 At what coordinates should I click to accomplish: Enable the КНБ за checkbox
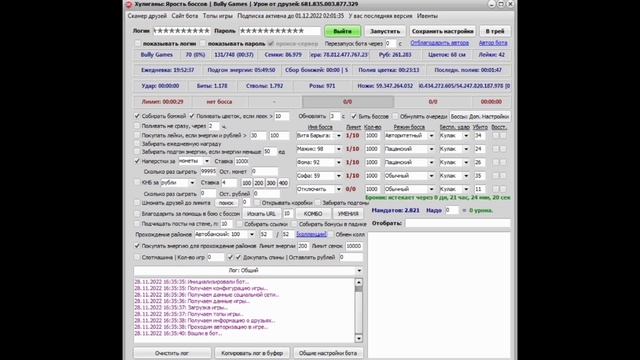coord(137,182)
